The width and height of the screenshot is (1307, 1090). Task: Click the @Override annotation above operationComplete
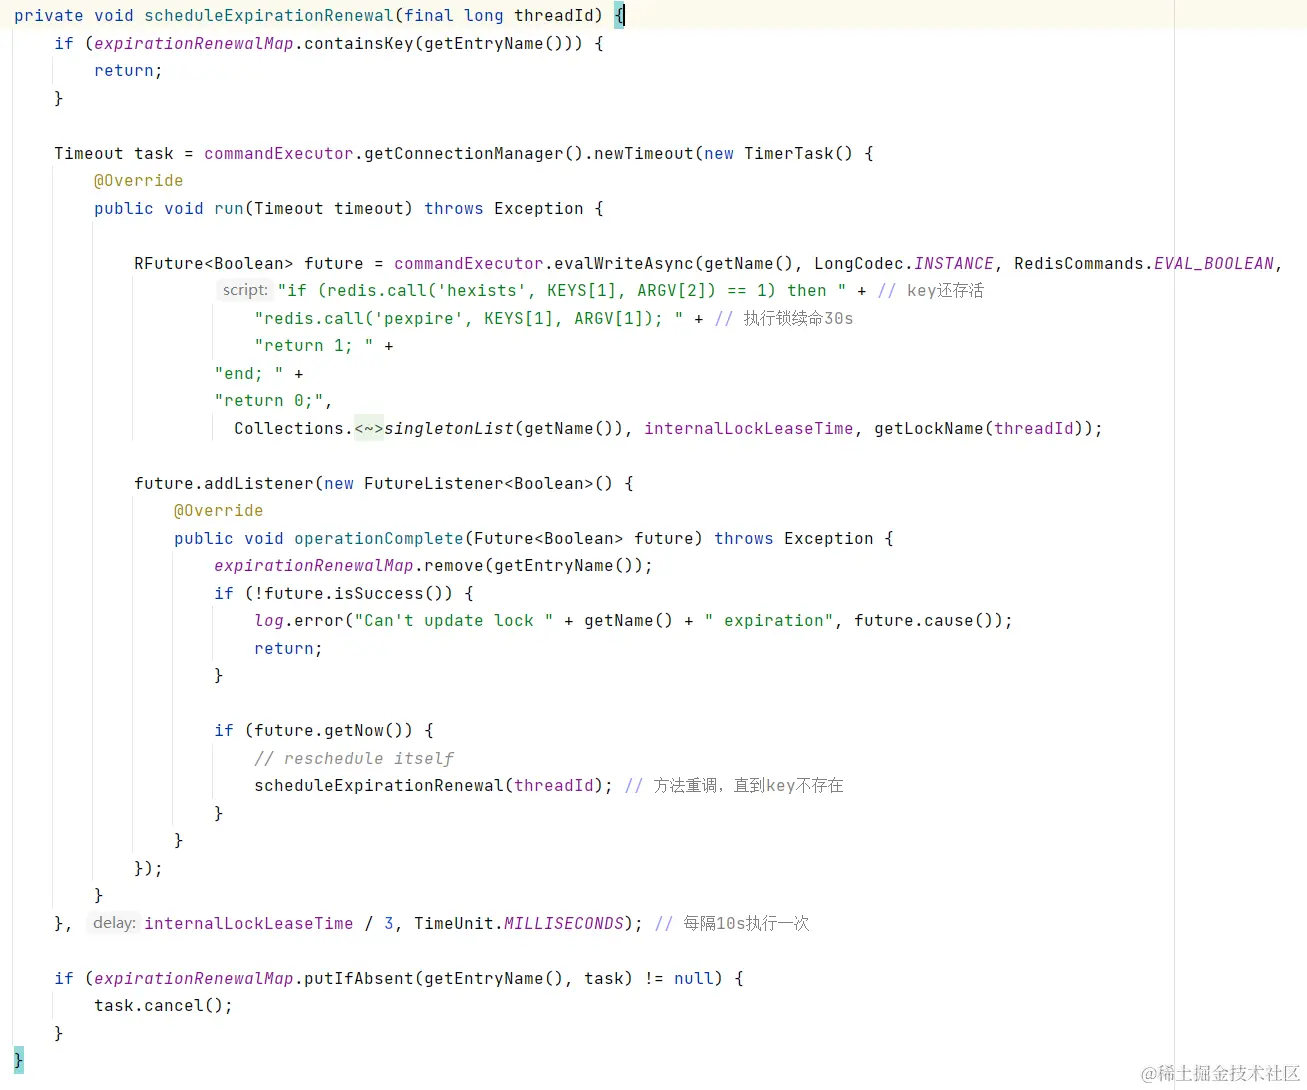[219, 511]
